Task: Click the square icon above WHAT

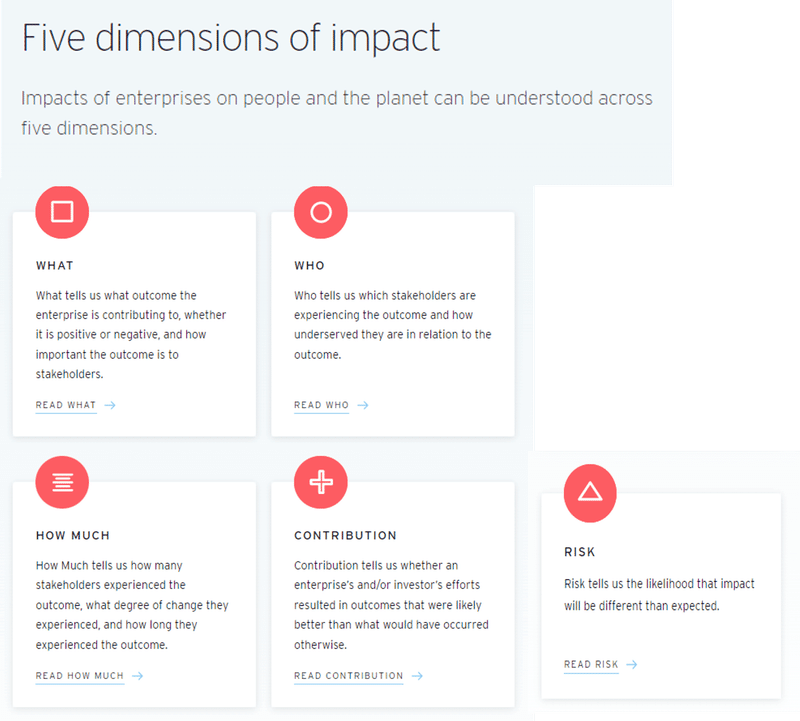Action: pos(62,212)
